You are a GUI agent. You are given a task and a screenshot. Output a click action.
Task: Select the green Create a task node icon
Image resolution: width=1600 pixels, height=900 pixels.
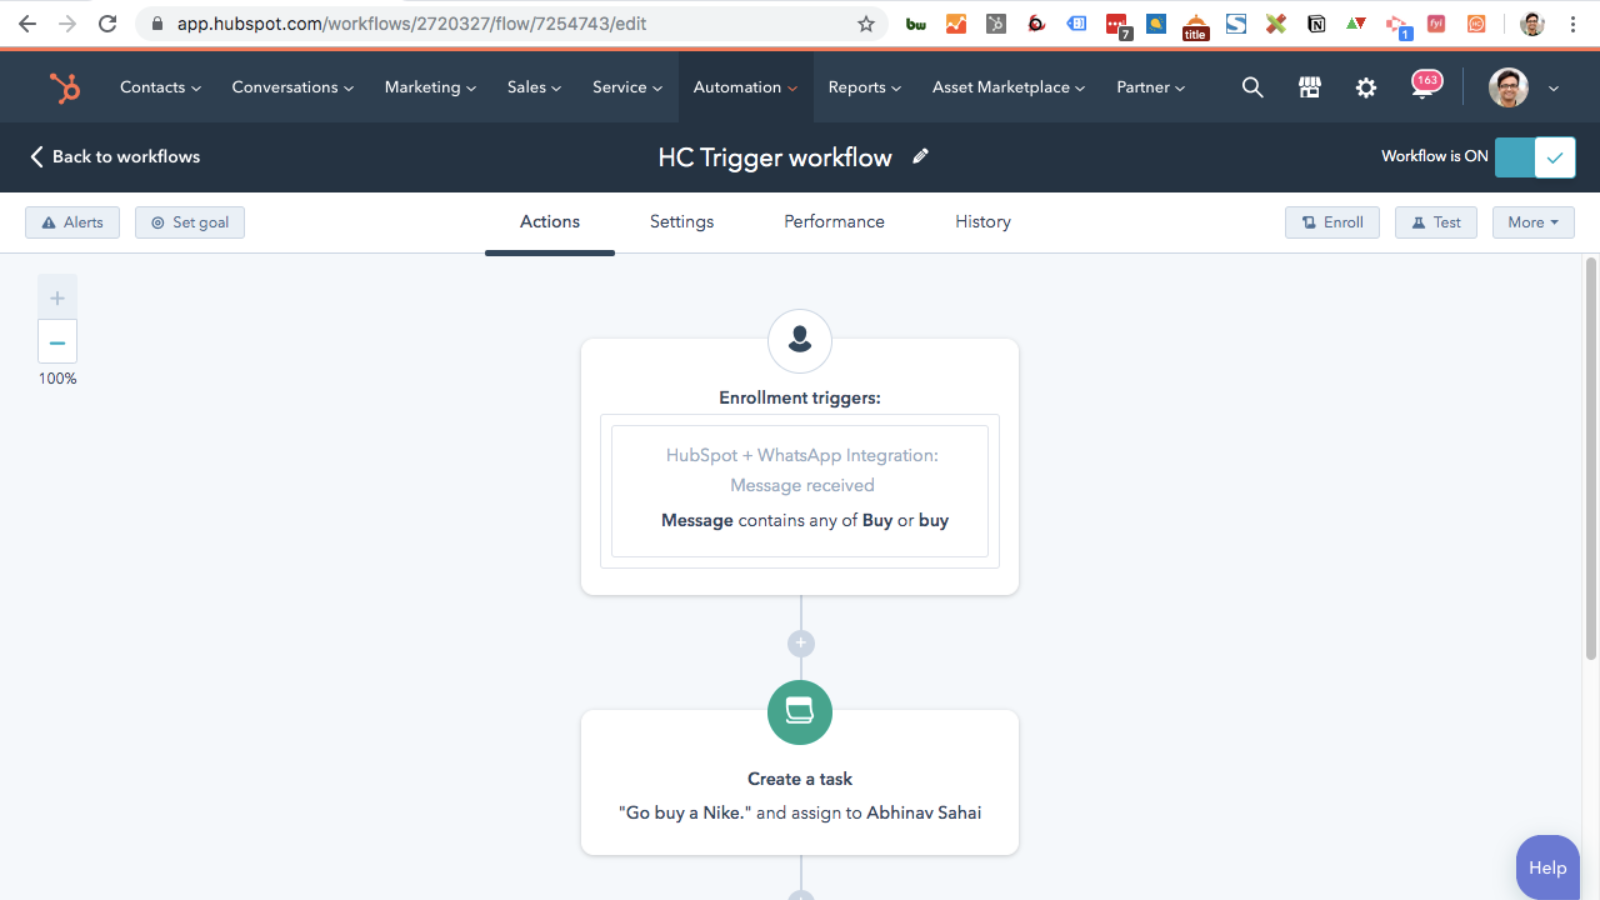point(799,712)
